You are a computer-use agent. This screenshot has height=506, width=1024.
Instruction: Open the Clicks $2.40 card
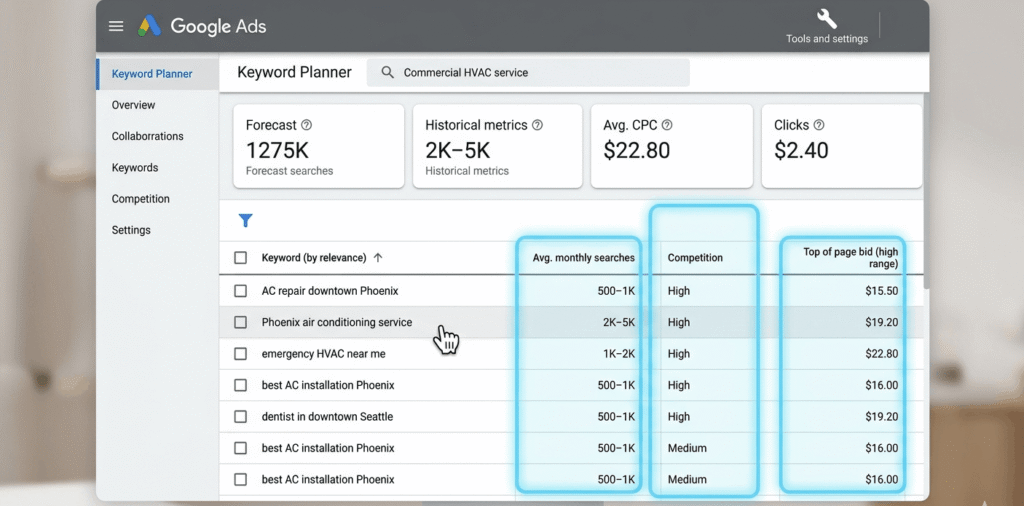[x=842, y=146]
